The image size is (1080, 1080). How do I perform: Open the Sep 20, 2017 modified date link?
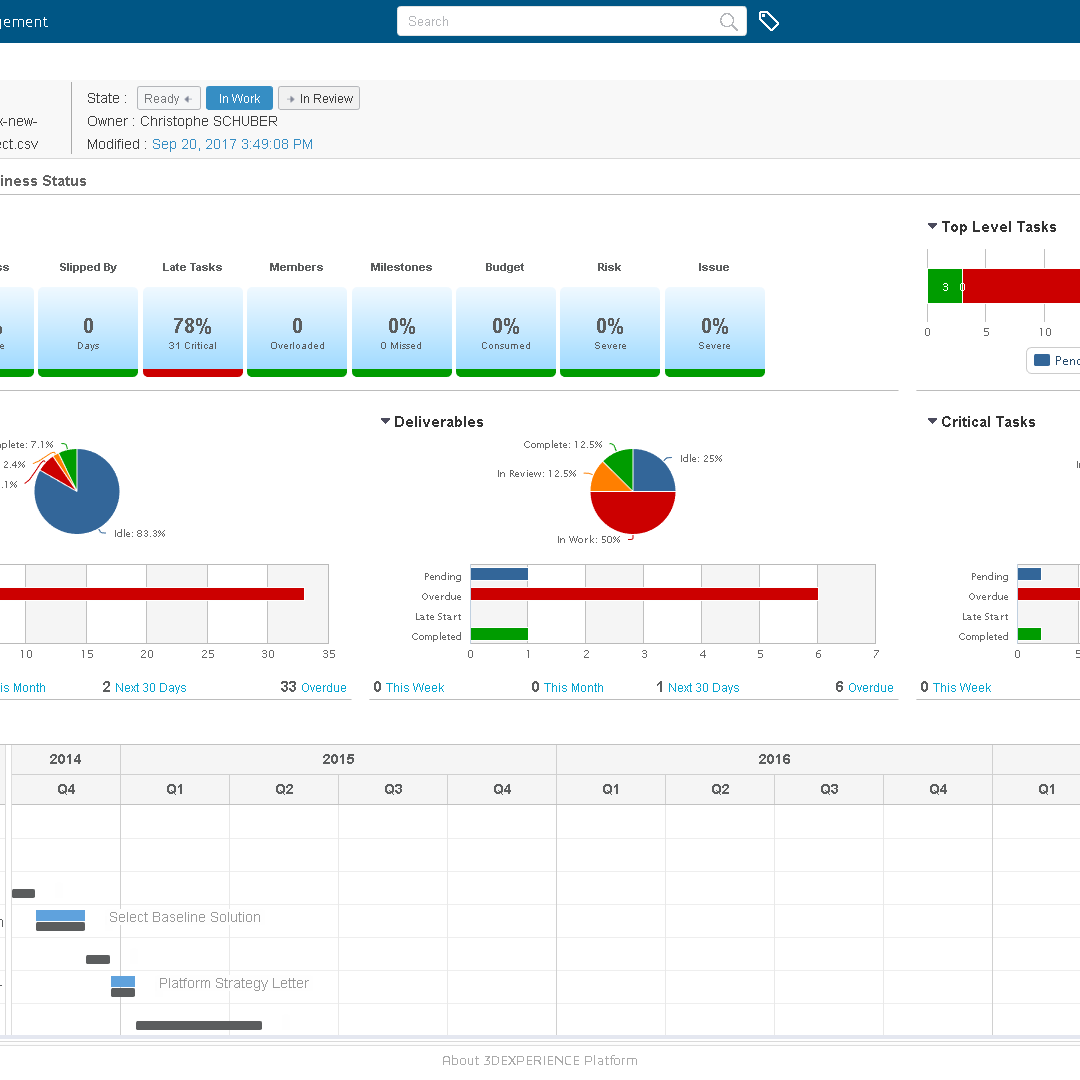pyautogui.click(x=232, y=144)
